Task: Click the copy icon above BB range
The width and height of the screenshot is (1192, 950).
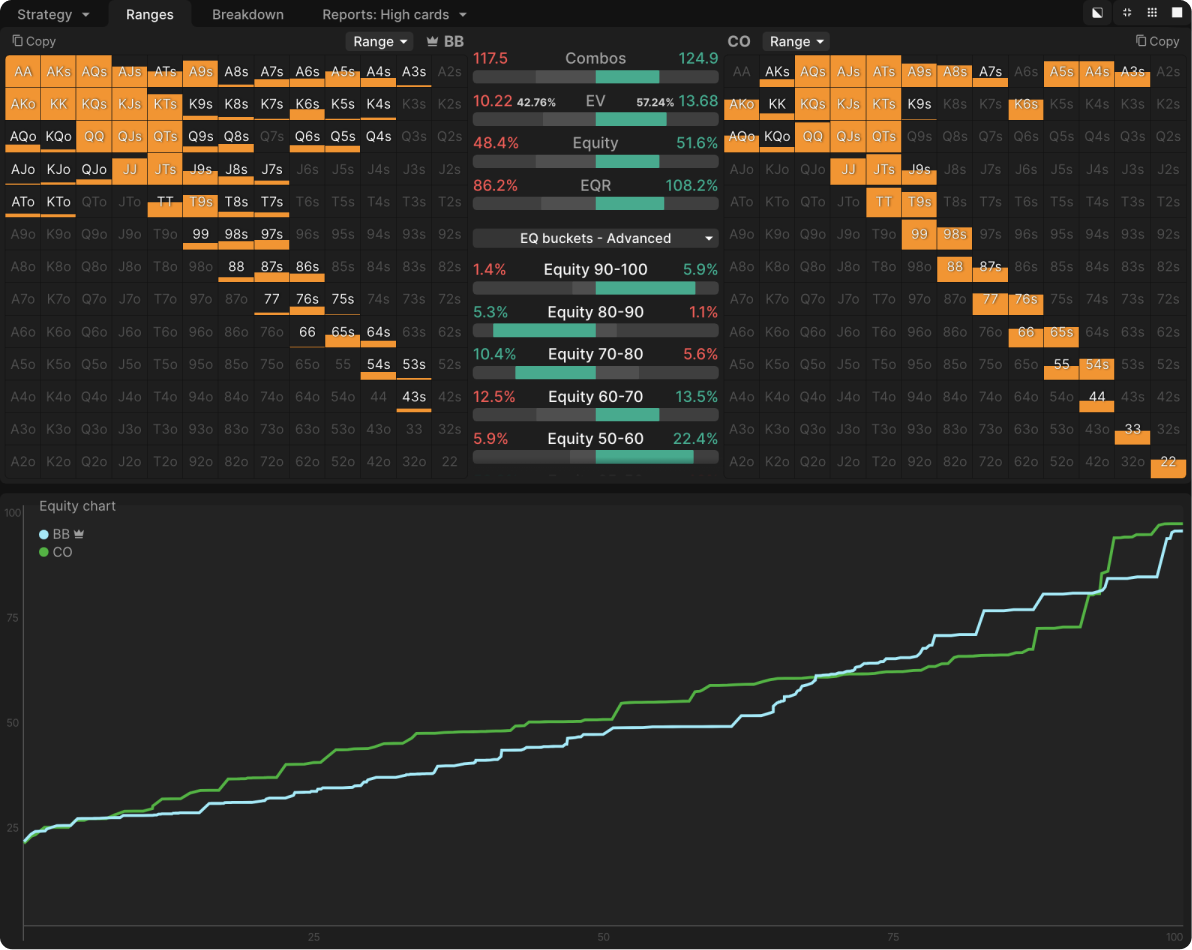Action: tap(18, 41)
